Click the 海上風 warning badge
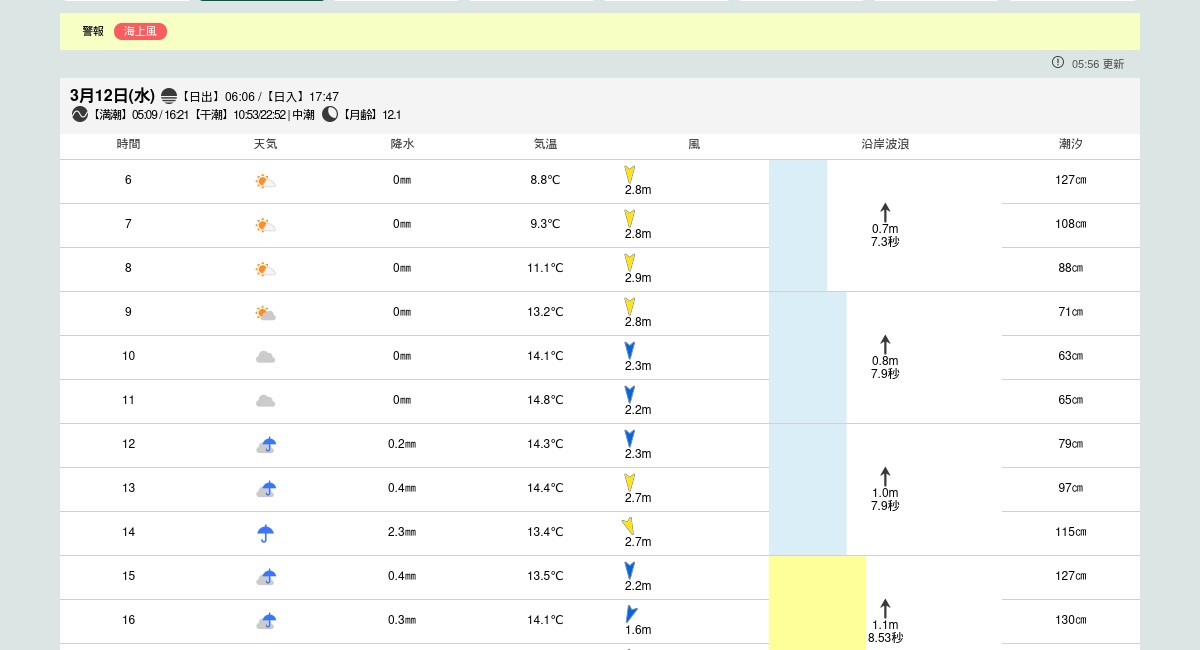Viewport: 1200px width, 650px height. click(140, 31)
